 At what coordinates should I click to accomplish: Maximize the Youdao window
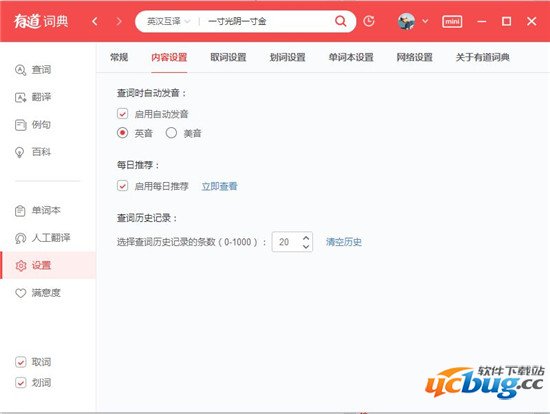coord(506,22)
